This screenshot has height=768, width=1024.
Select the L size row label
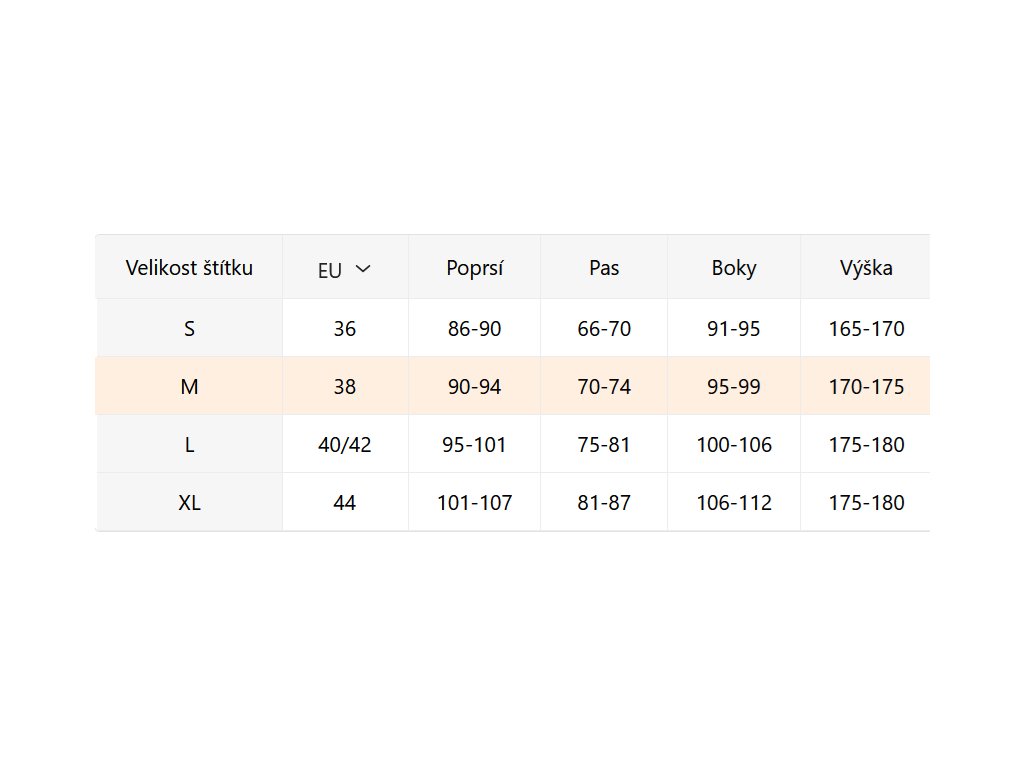coord(189,445)
